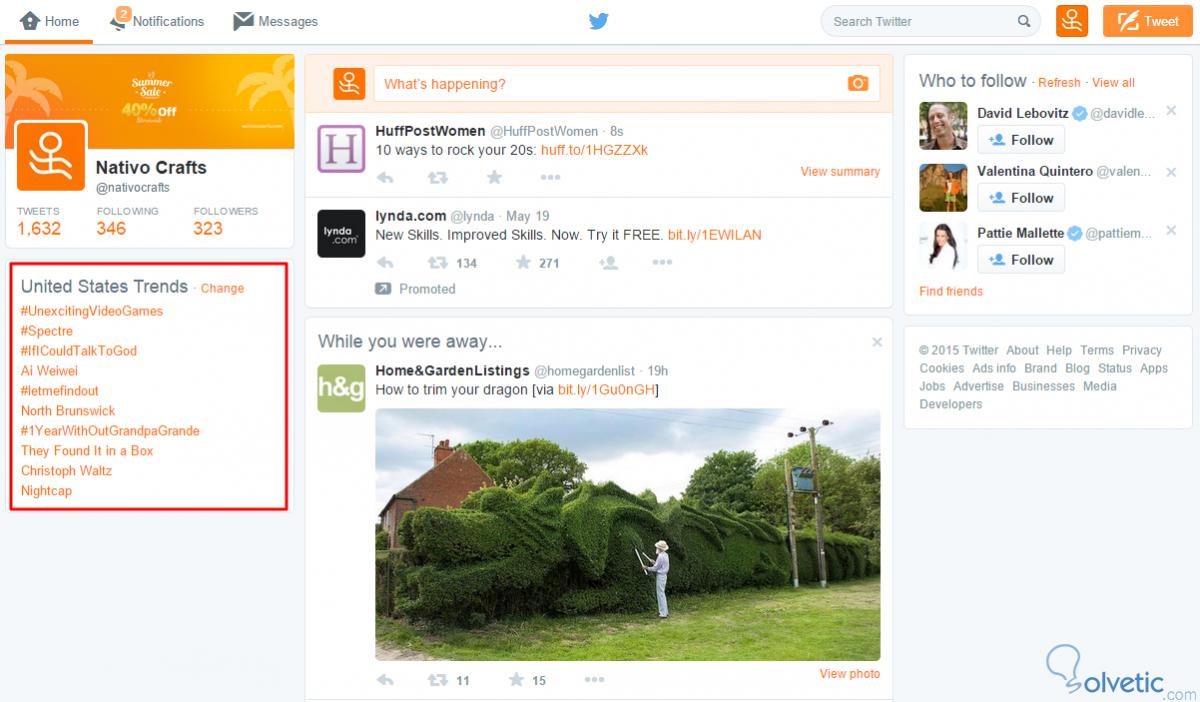Close the While you were away section
The height and width of the screenshot is (702, 1200).
tap(877, 342)
